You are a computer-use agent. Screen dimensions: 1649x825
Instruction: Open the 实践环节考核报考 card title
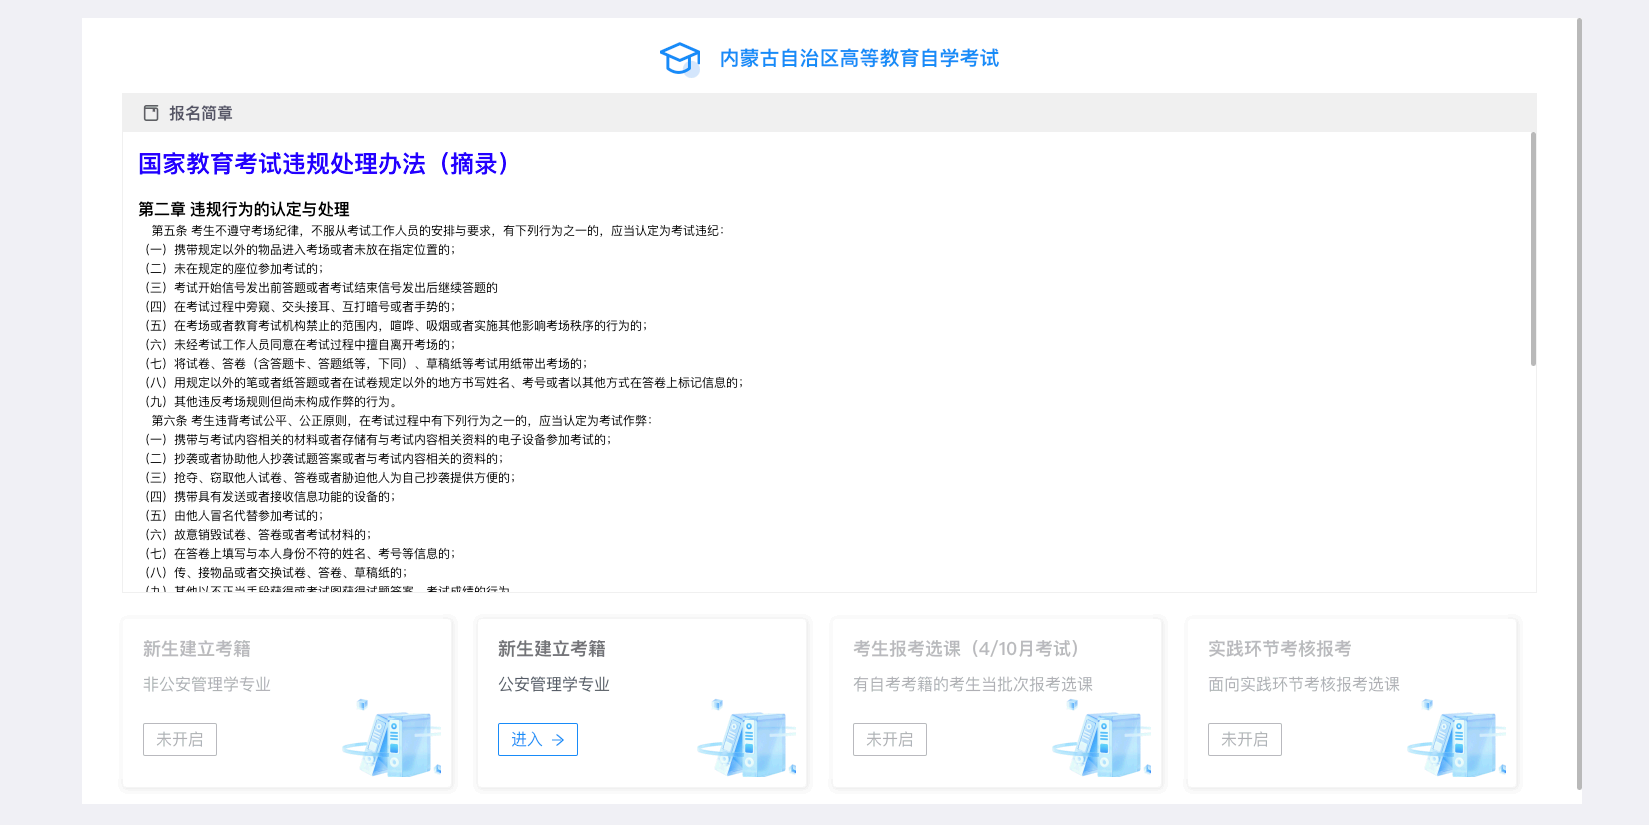coord(1279,649)
